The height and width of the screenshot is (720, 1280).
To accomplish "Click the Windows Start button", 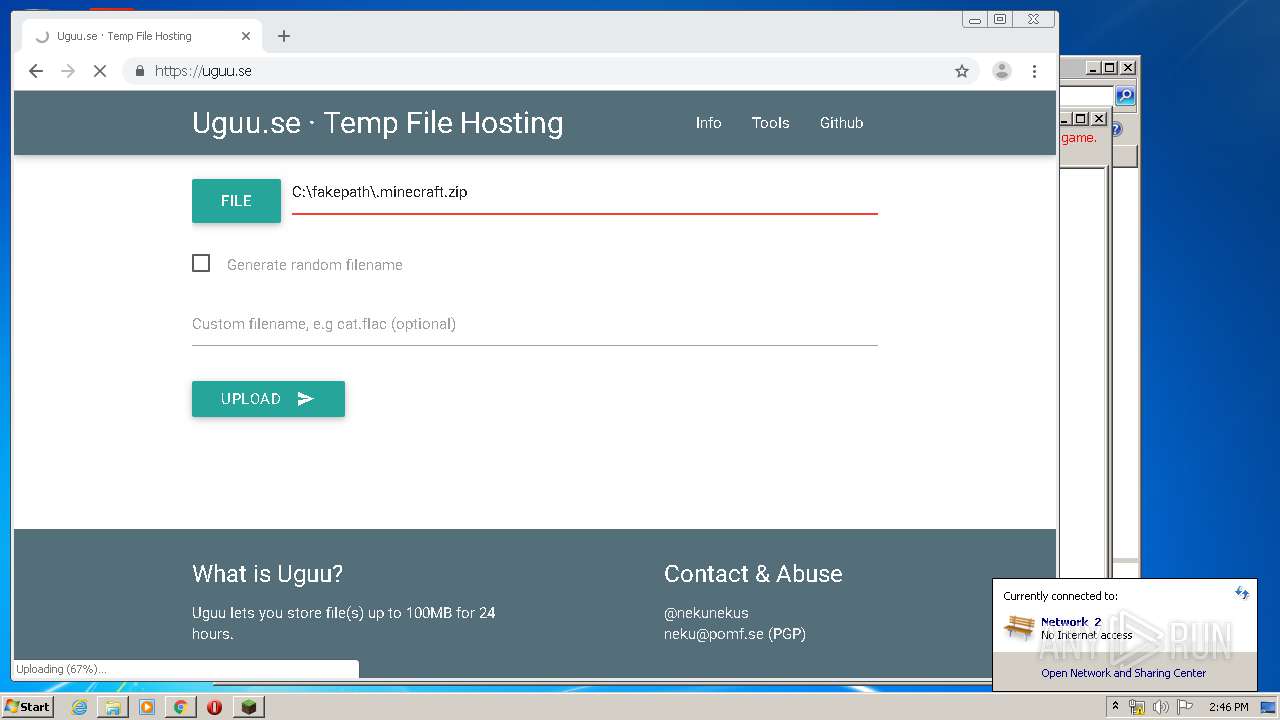I will tap(28, 707).
